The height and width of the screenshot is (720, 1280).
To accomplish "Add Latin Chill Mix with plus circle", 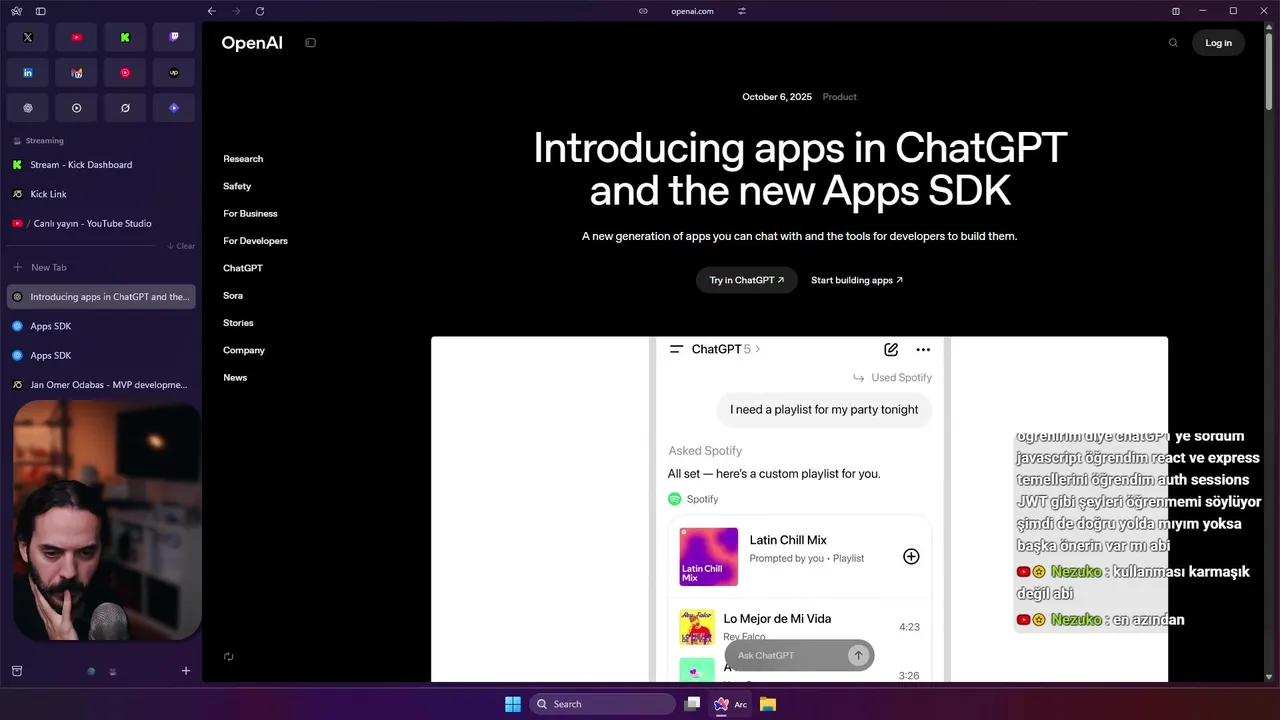I will click(911, 556).
